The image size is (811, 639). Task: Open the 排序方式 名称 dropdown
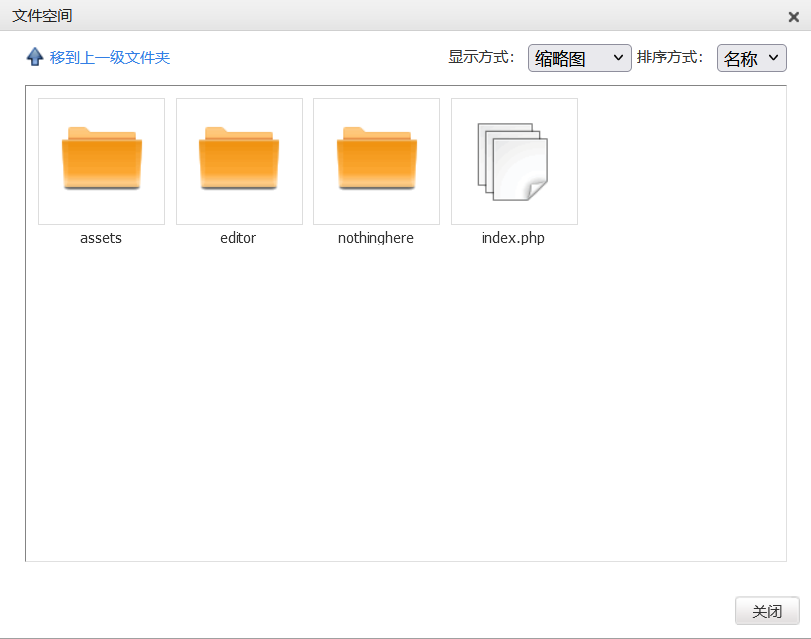(x=752, y=58)
